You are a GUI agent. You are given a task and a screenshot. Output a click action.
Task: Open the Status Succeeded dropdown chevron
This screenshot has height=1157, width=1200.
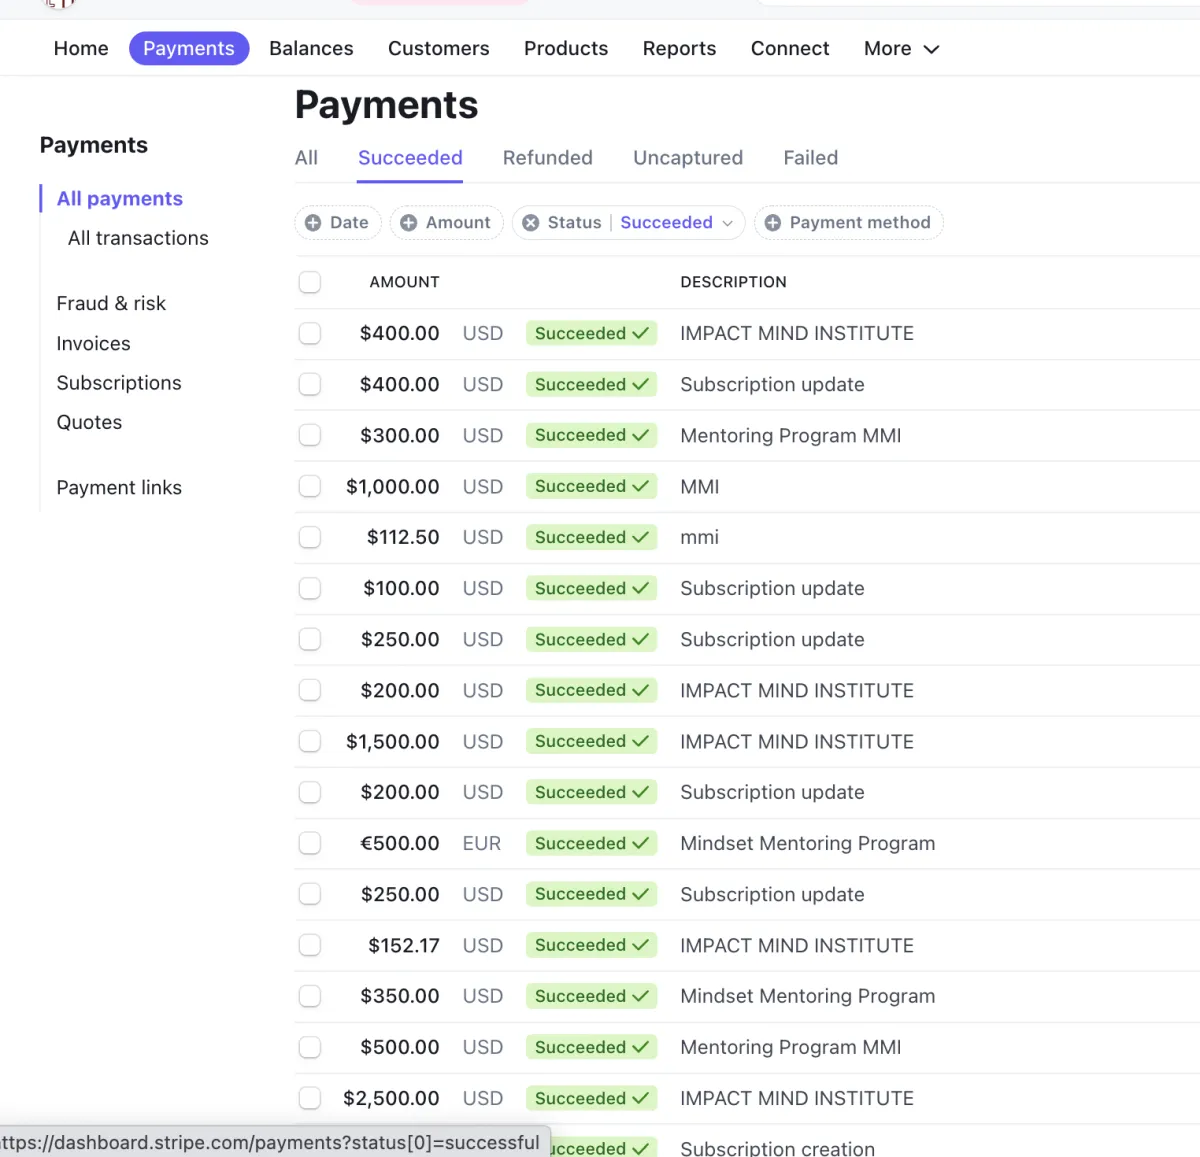728,223
